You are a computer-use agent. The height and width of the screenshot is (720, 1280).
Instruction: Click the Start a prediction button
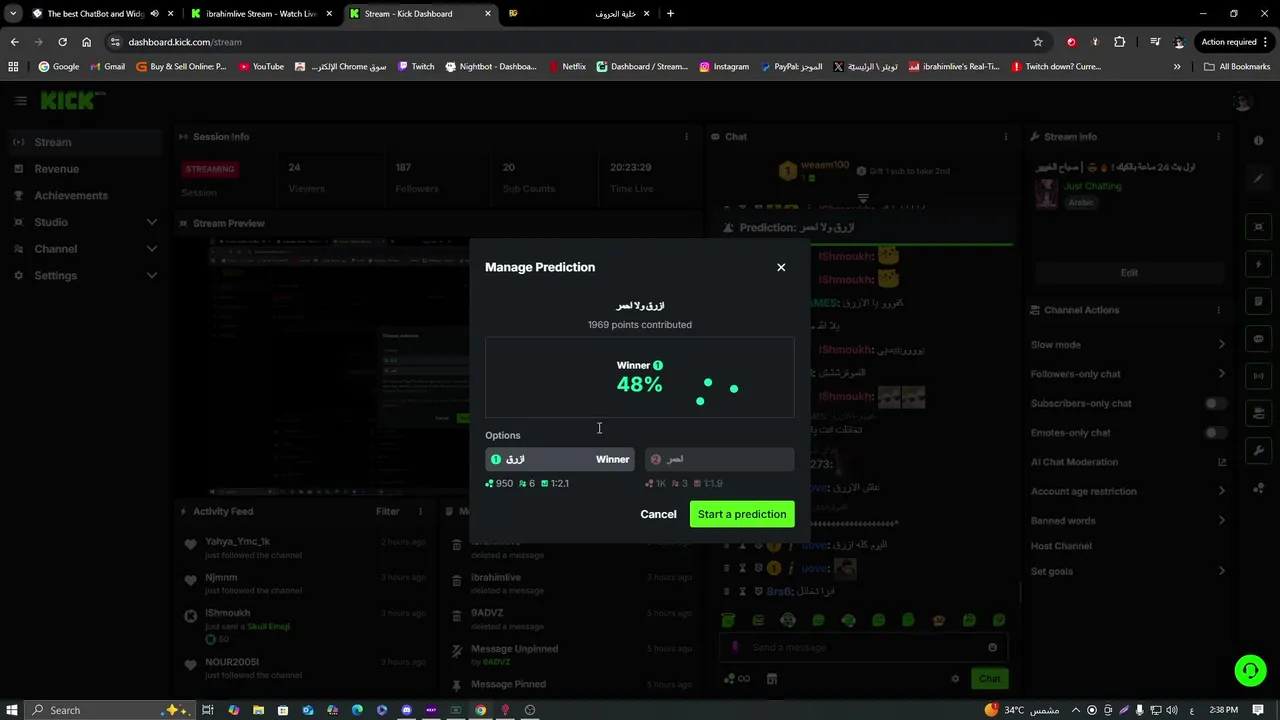[742, 514]
